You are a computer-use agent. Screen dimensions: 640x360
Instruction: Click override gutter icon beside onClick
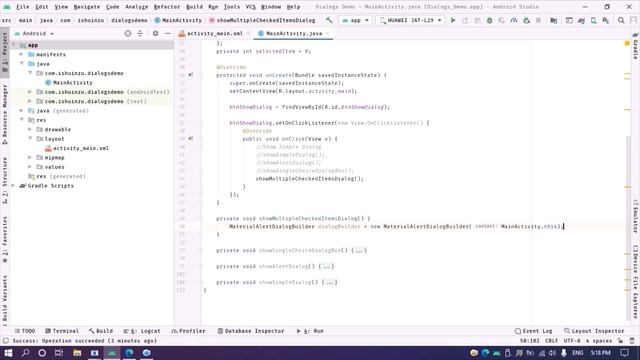[x=191, y=139]
